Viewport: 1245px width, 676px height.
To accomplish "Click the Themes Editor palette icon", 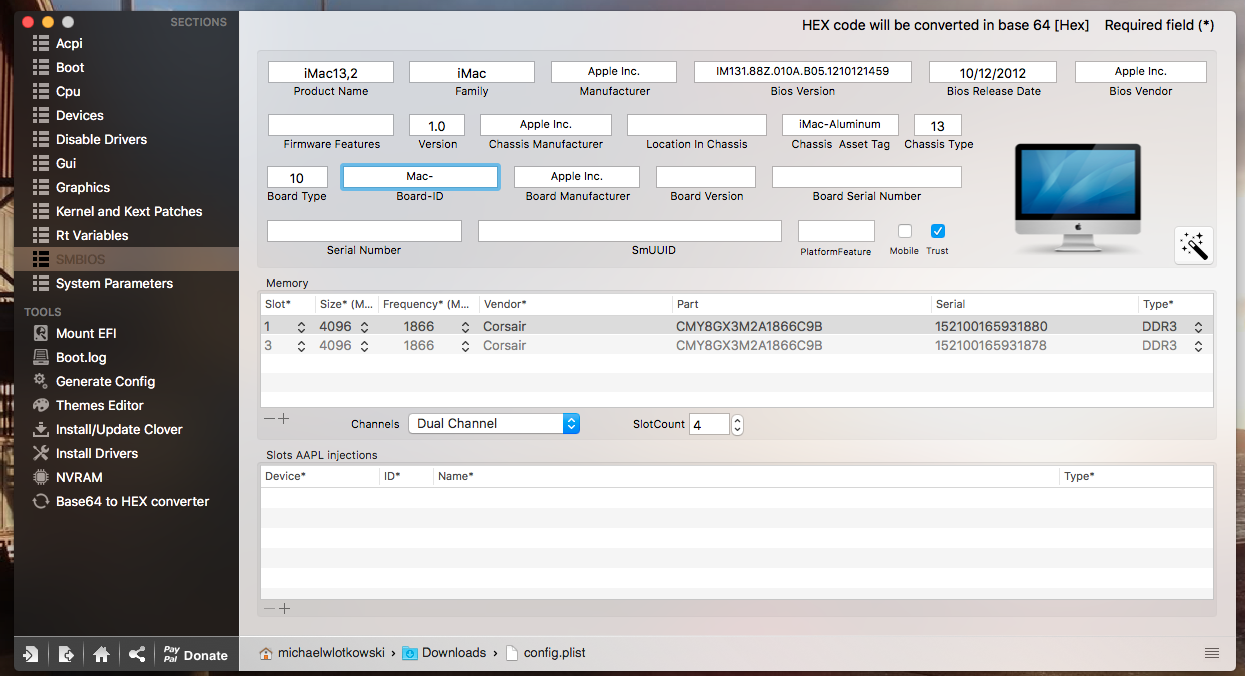I will coord(41,405).
